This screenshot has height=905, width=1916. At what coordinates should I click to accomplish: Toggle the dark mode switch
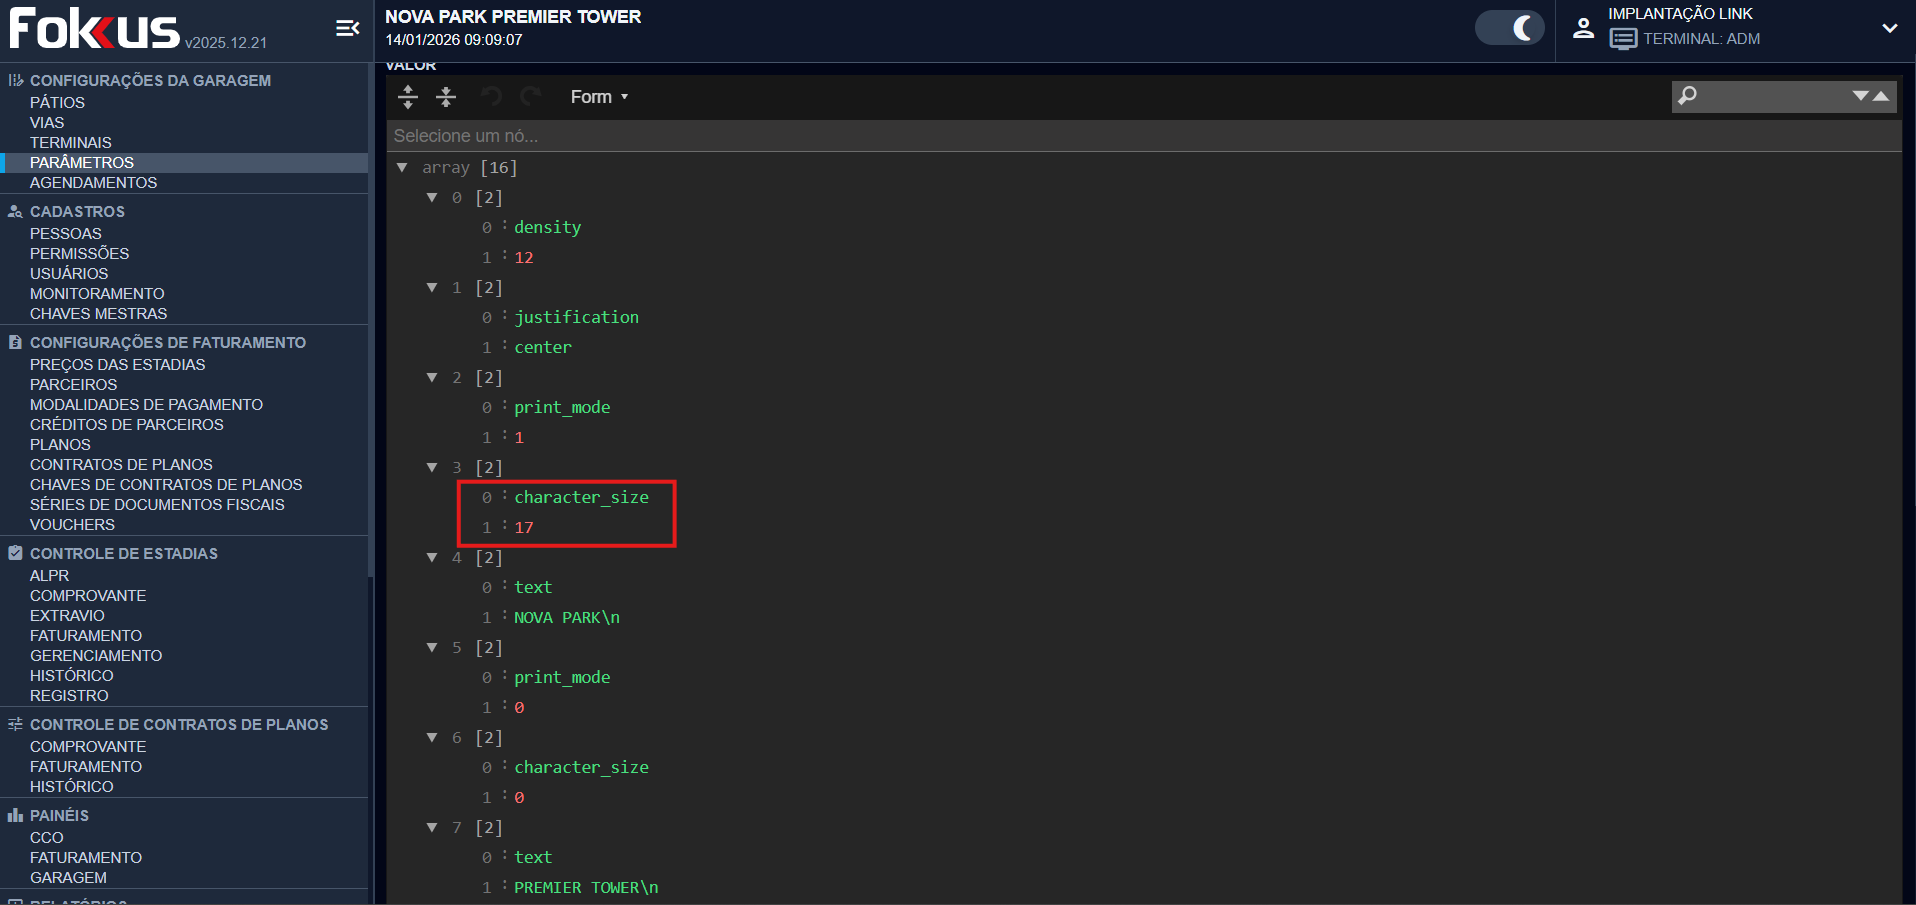1509,28
